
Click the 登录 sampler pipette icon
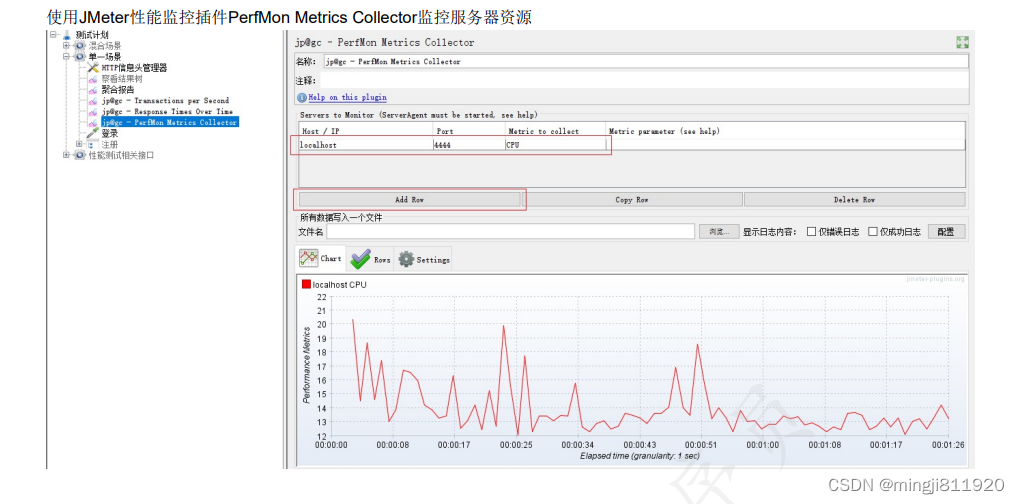coord(93,133)
